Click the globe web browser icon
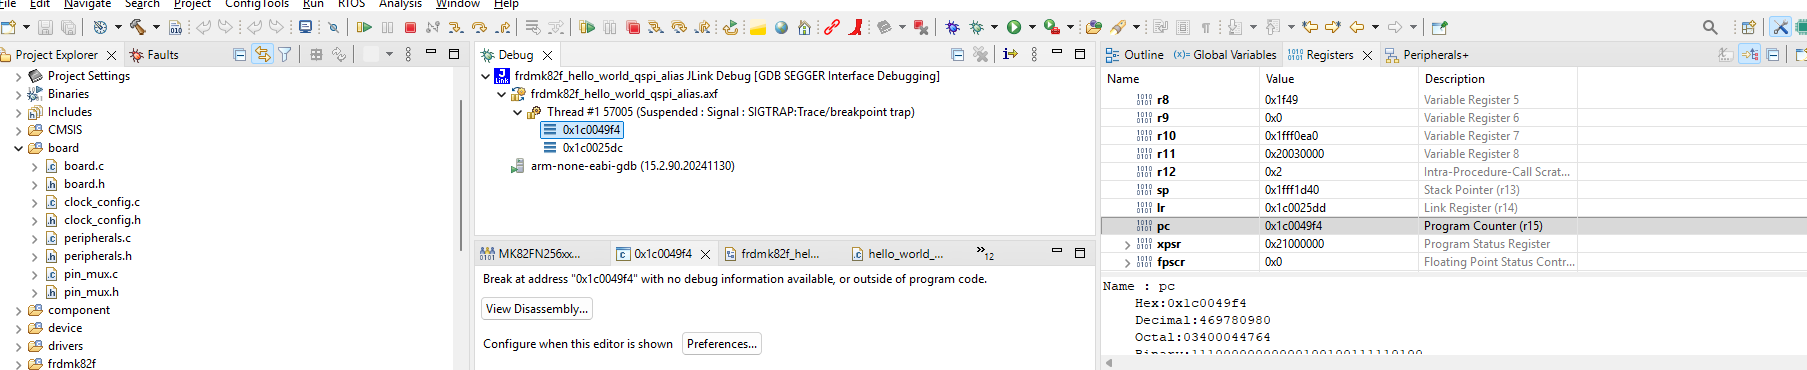Viewport: 1807px width, 370px height. pos(782,27)
